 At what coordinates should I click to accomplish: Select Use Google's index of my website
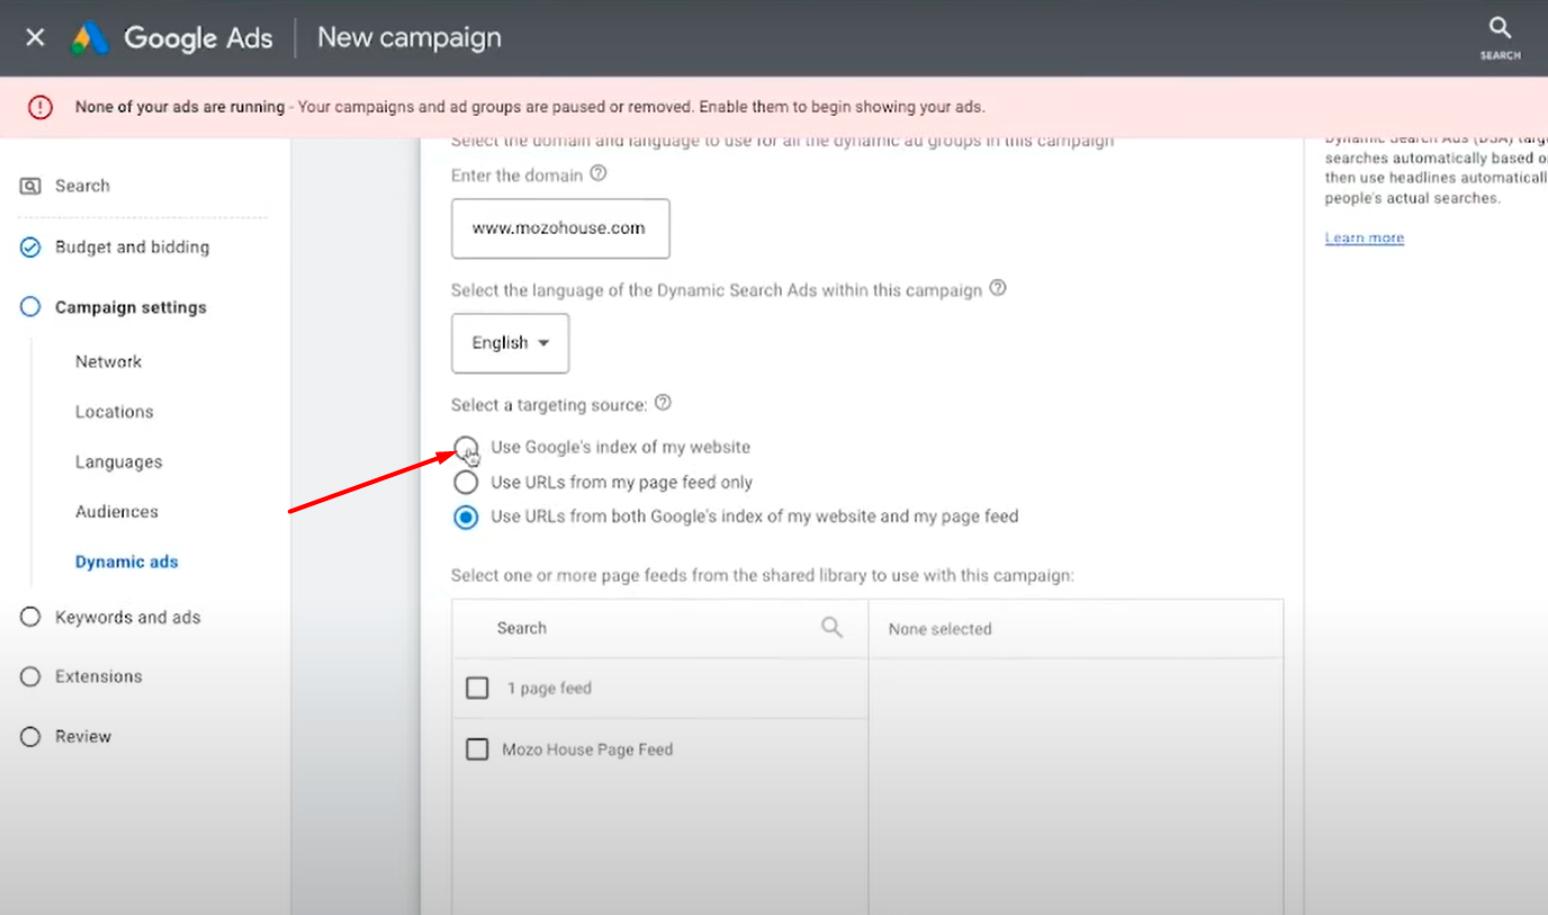(x=466, y=447)
